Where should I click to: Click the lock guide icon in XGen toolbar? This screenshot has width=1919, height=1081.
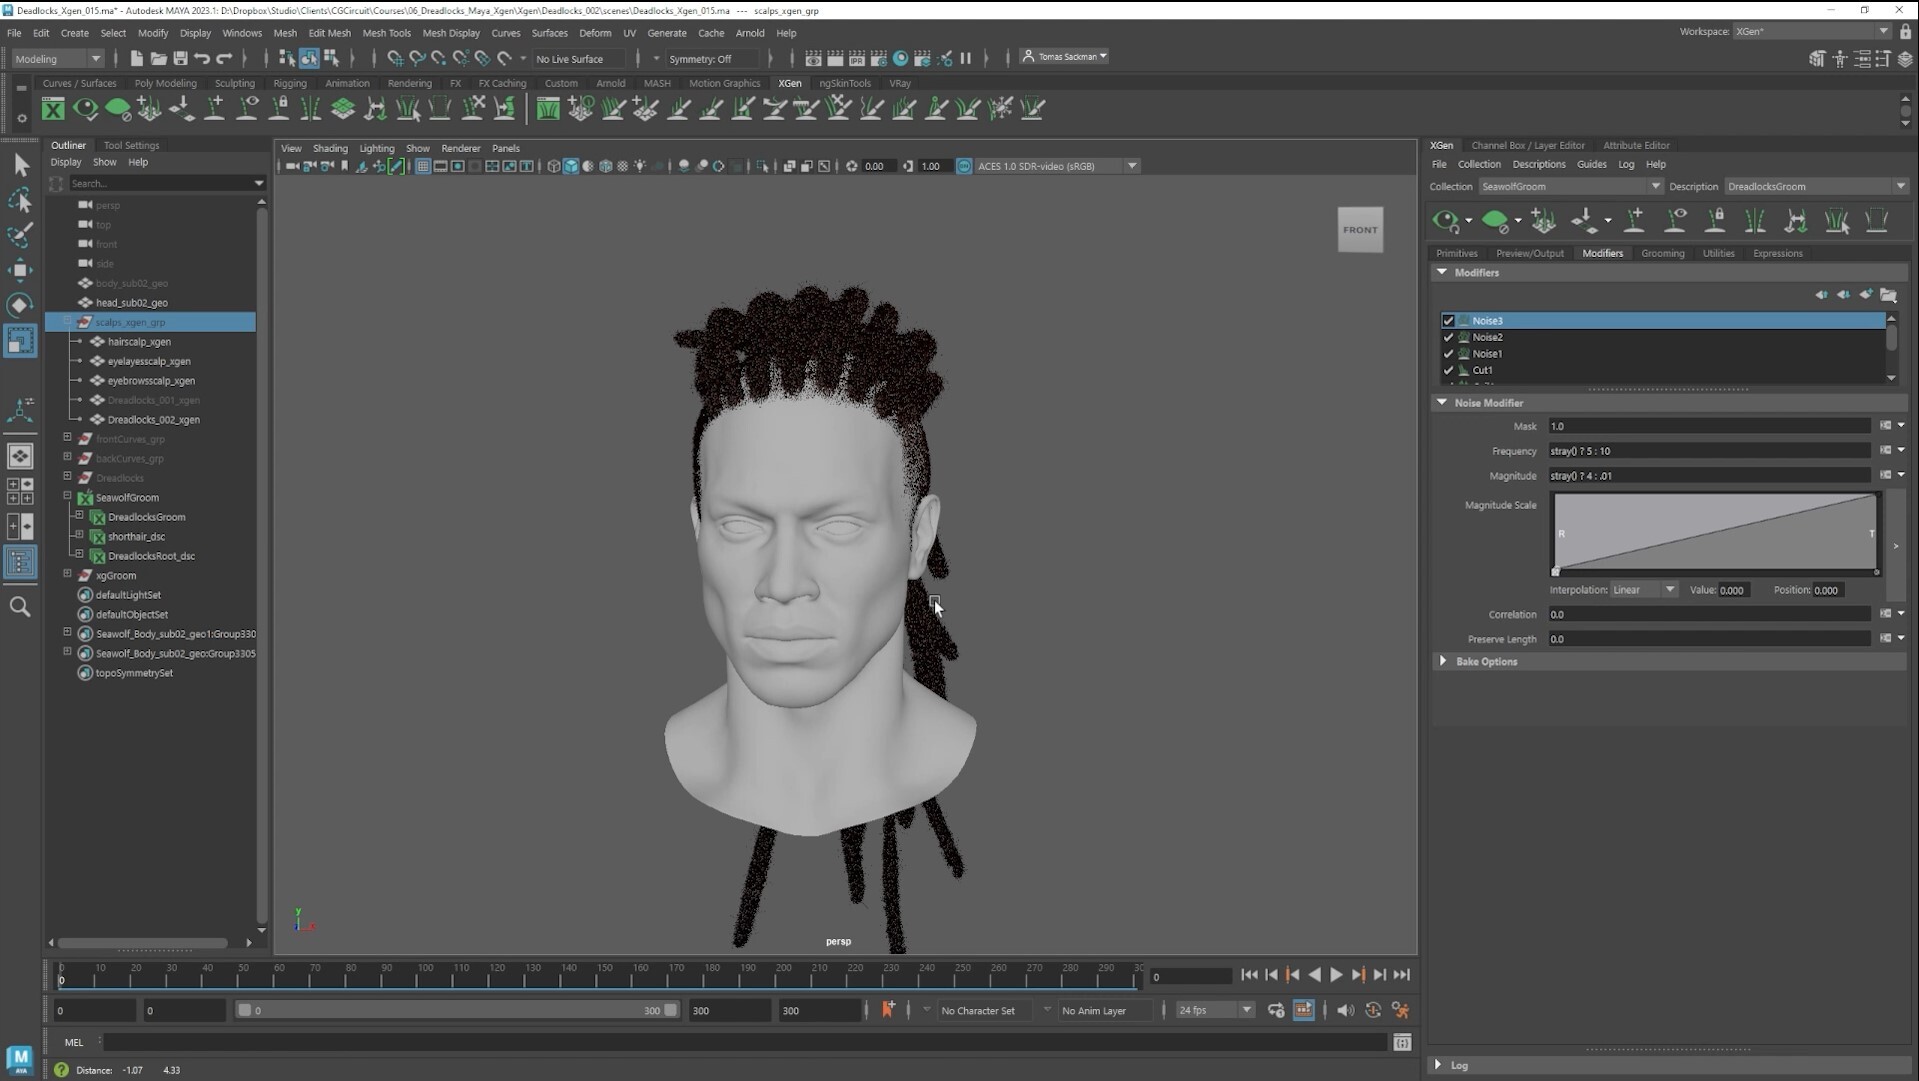coord(1716,221)
